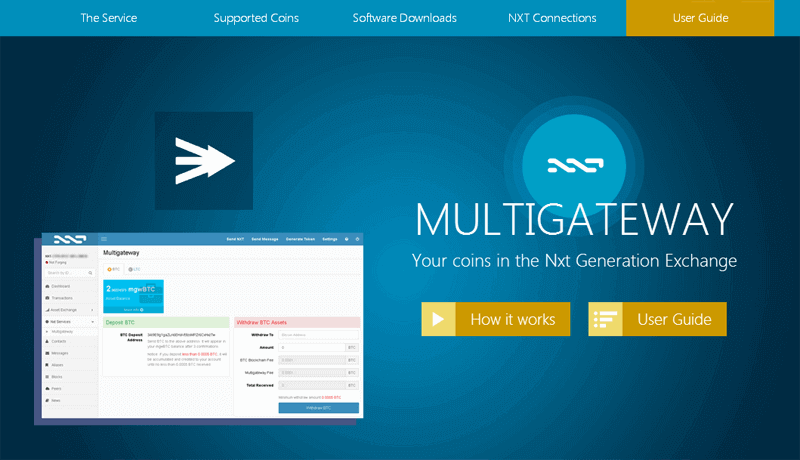Click NXT logo in the client screenshot header
This screenshot has width=800, height=460.
click(x=70, y=239)
